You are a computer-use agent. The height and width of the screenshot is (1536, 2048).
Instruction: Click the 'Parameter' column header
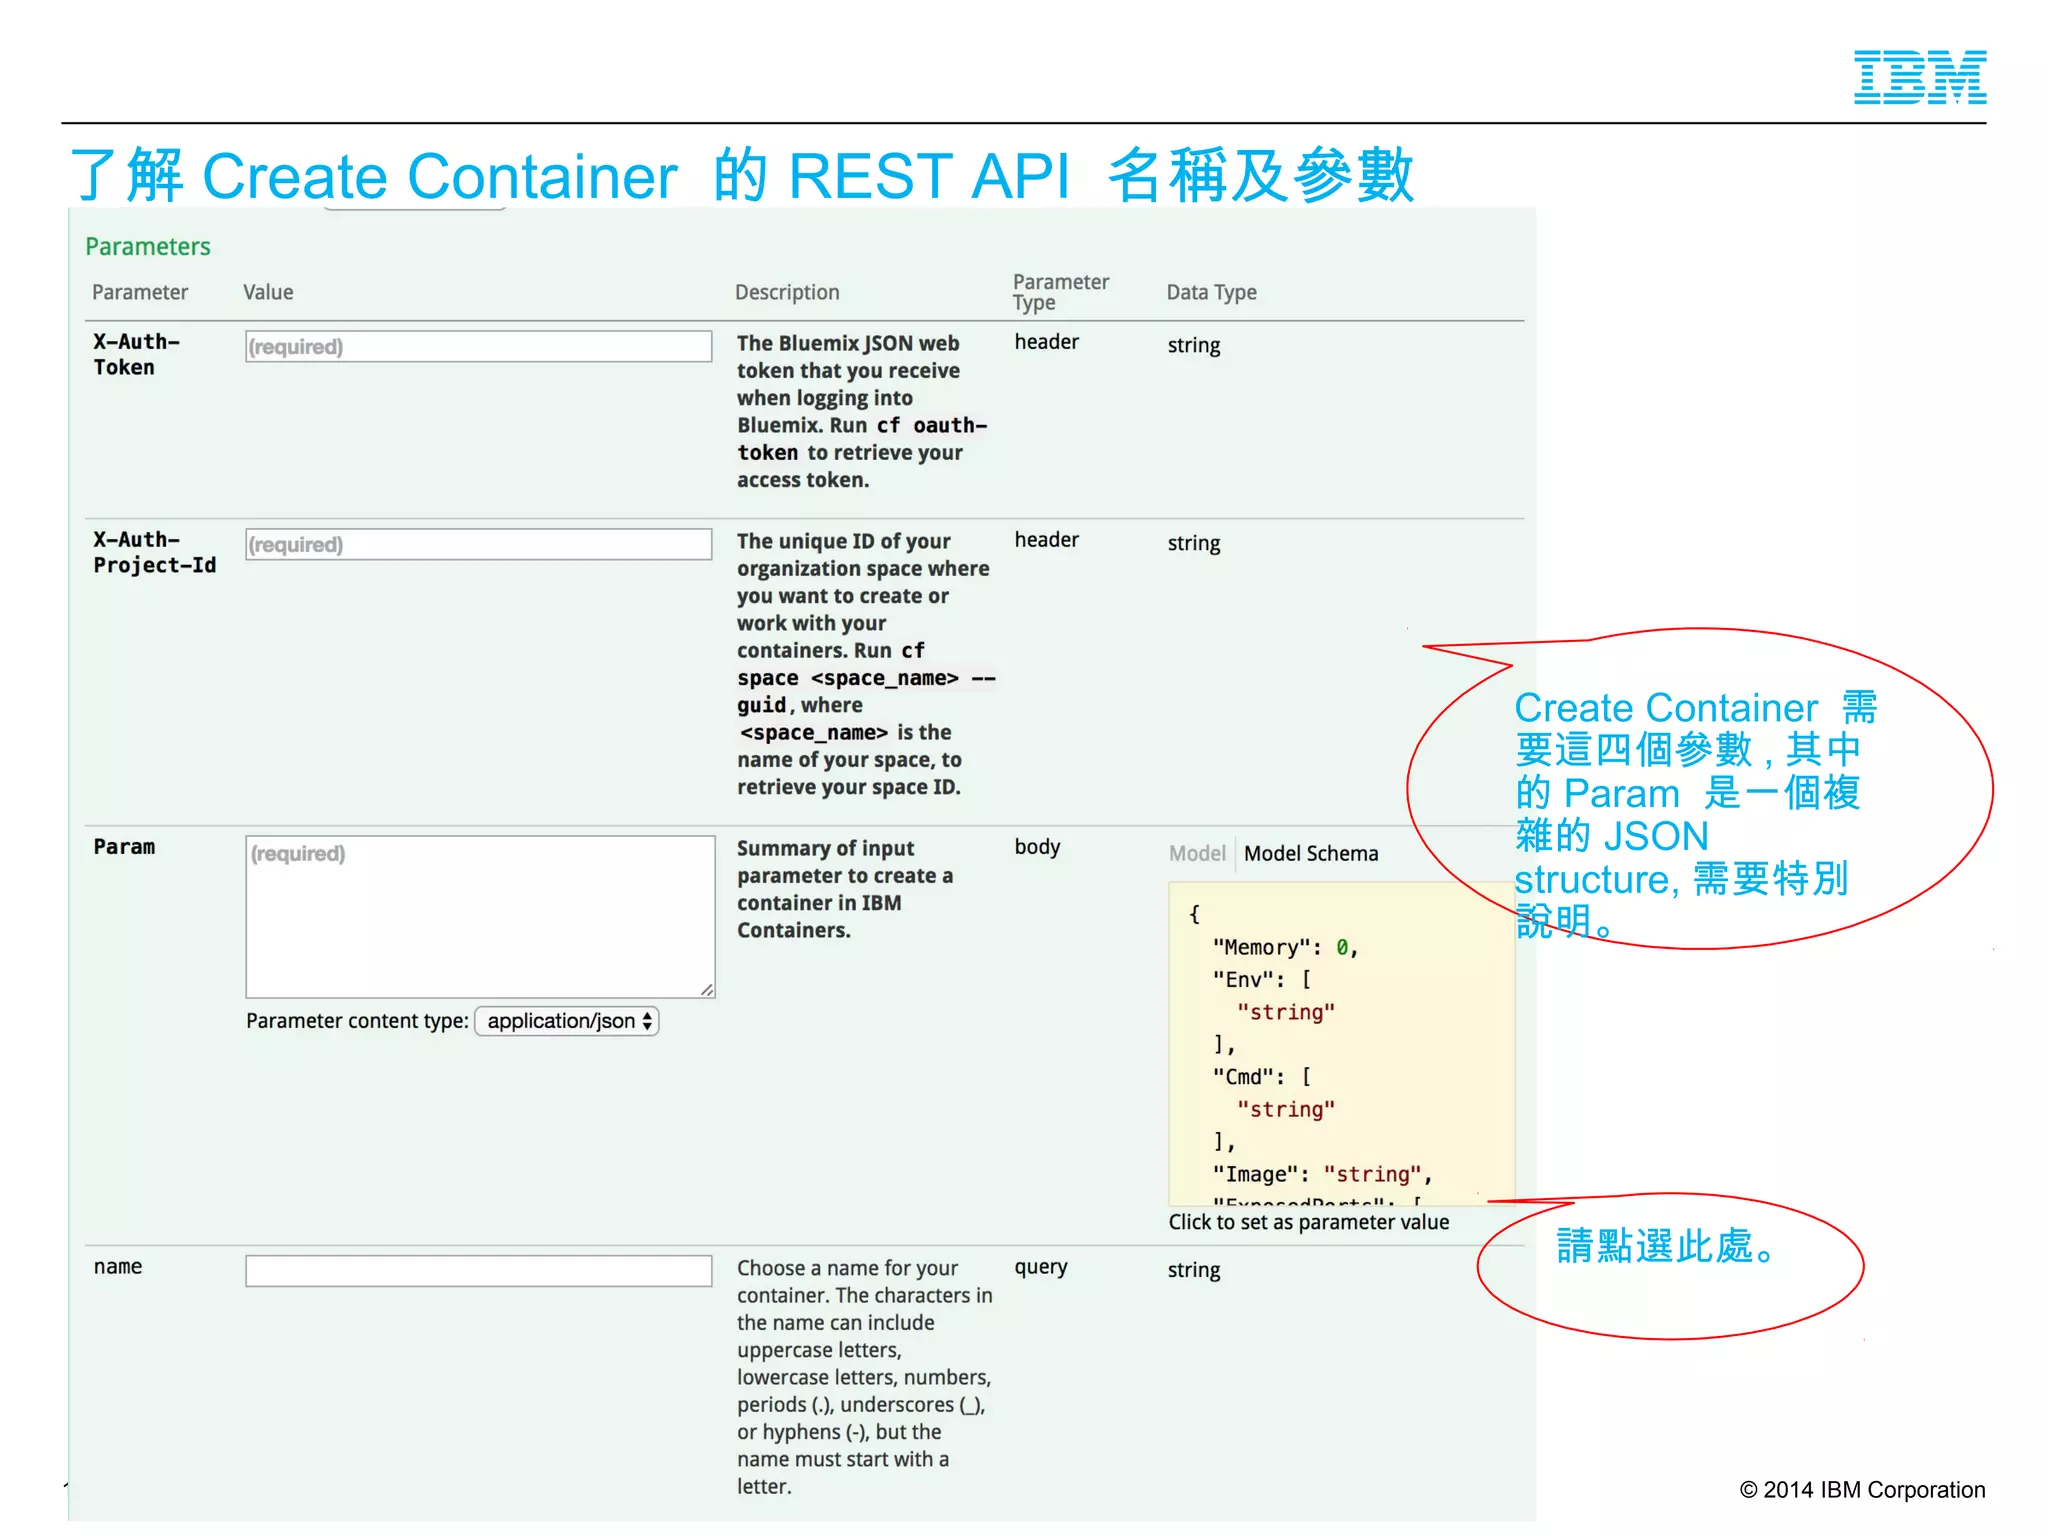(x=140, y=292)
